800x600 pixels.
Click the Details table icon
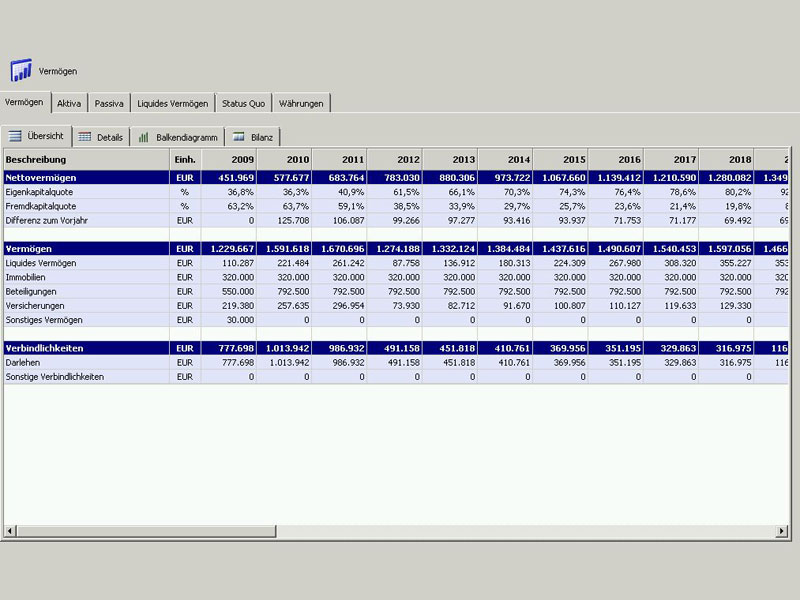point(85,137)
